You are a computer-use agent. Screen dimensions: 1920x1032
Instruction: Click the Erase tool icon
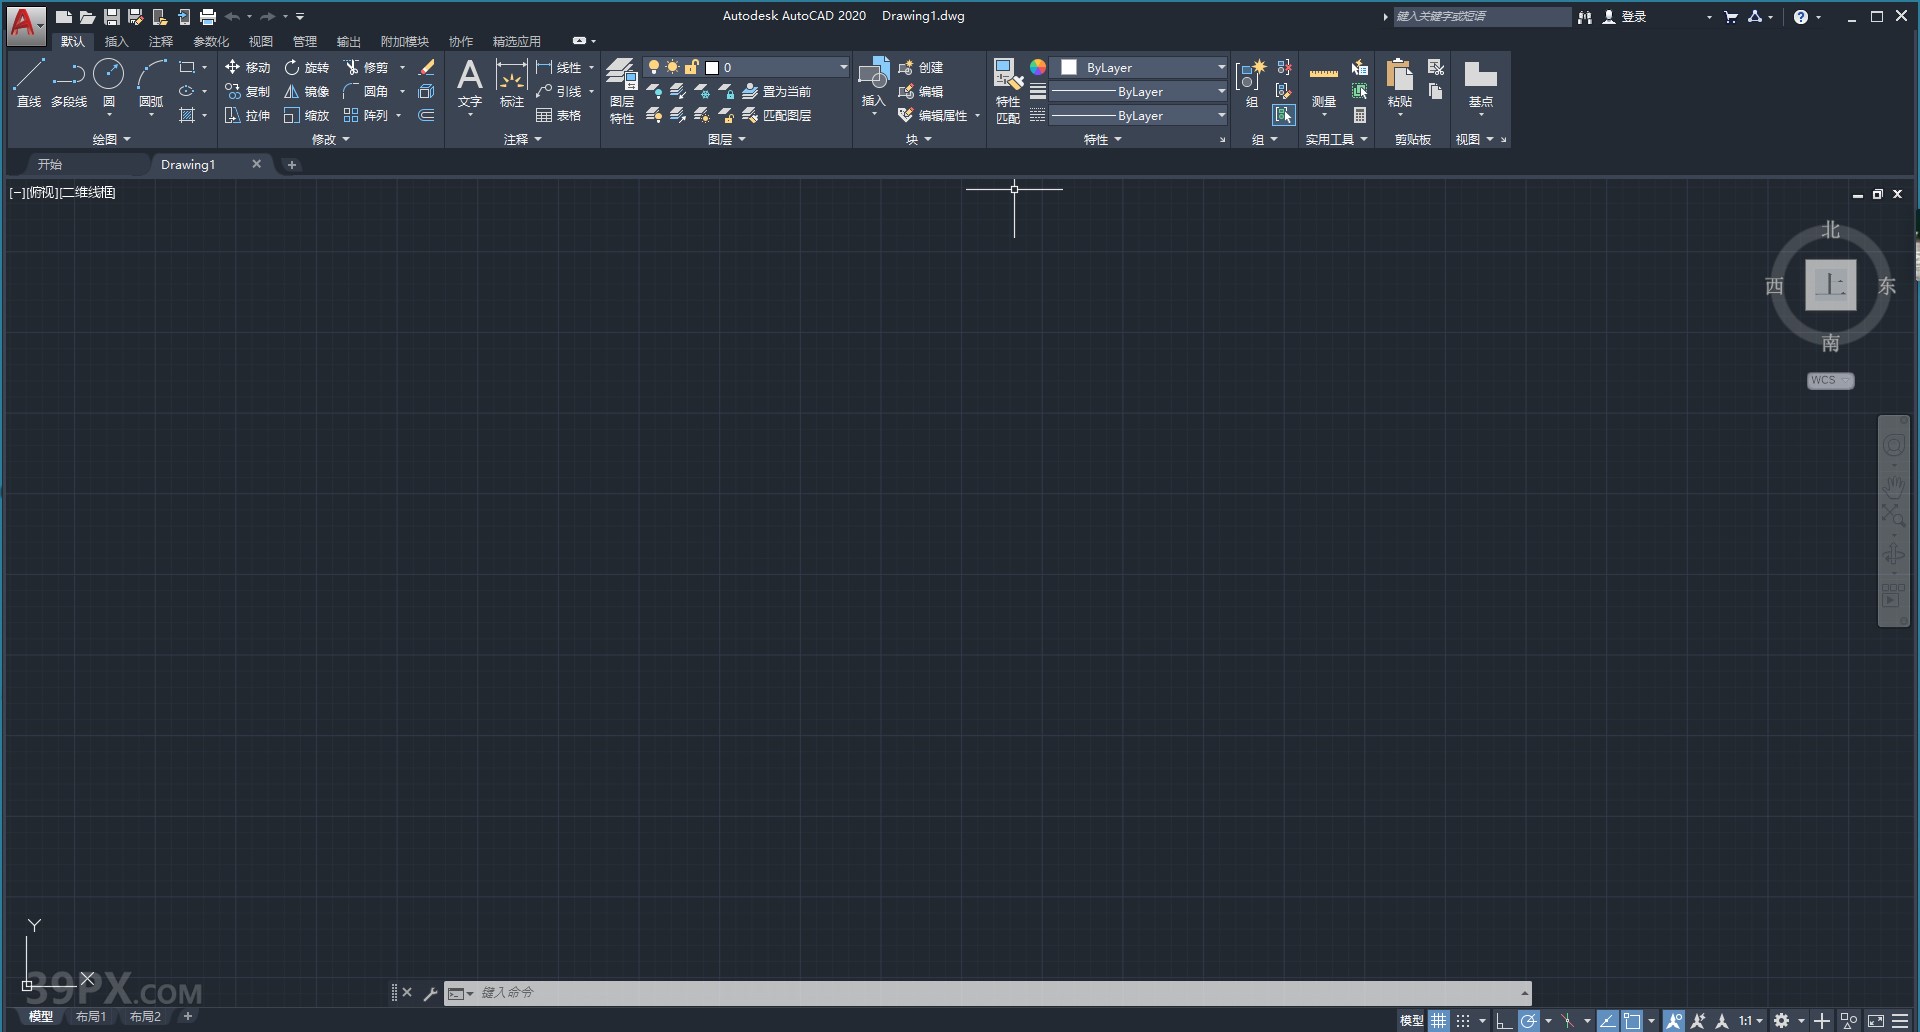[426, 67]
